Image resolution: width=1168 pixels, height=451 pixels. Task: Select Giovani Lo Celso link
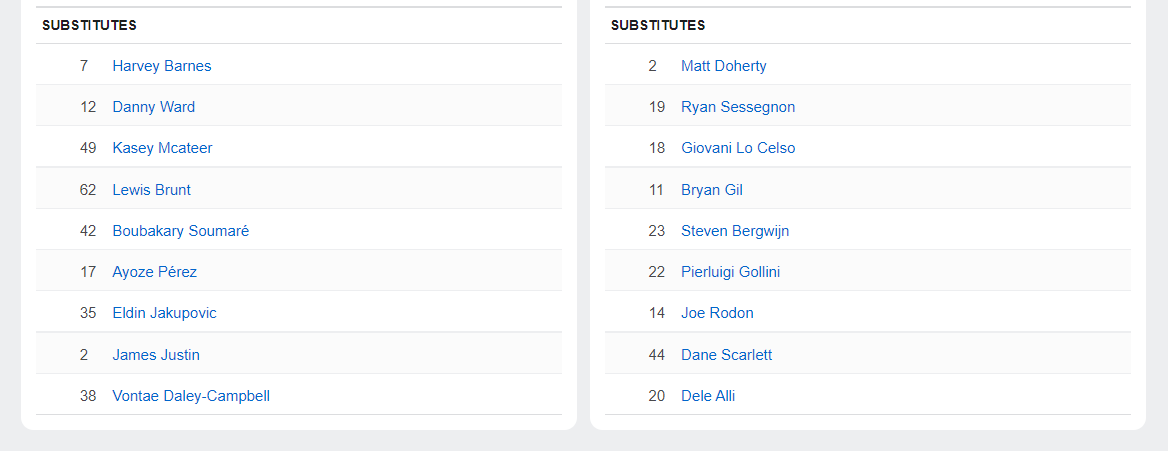coord(738,148)
